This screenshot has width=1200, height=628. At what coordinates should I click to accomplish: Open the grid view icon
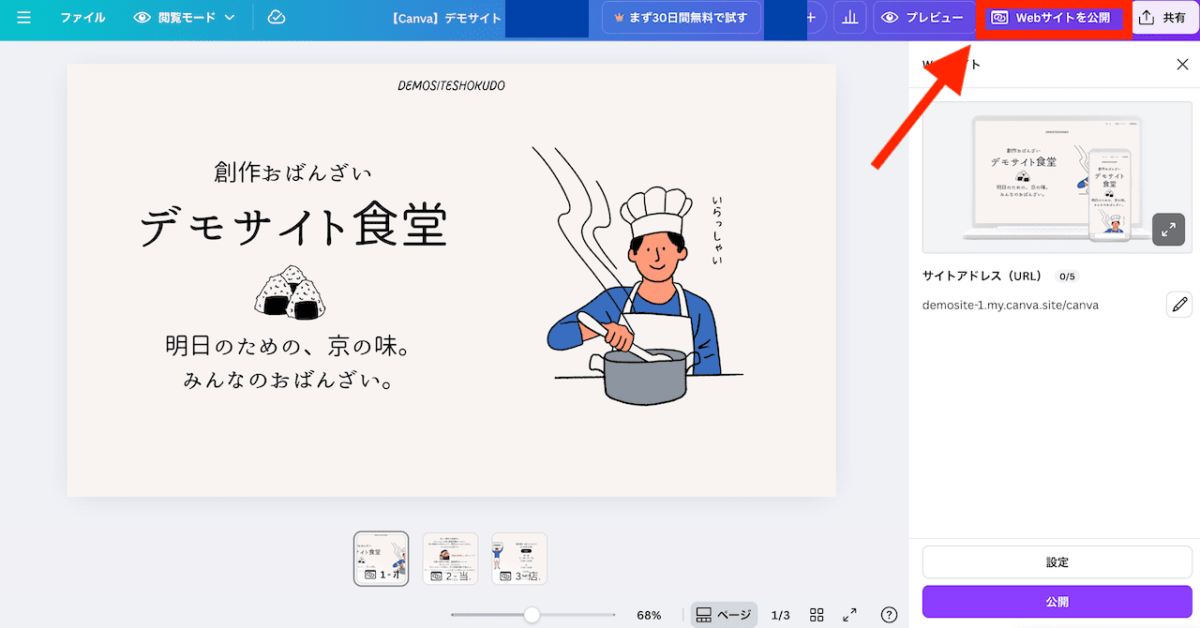817,615
